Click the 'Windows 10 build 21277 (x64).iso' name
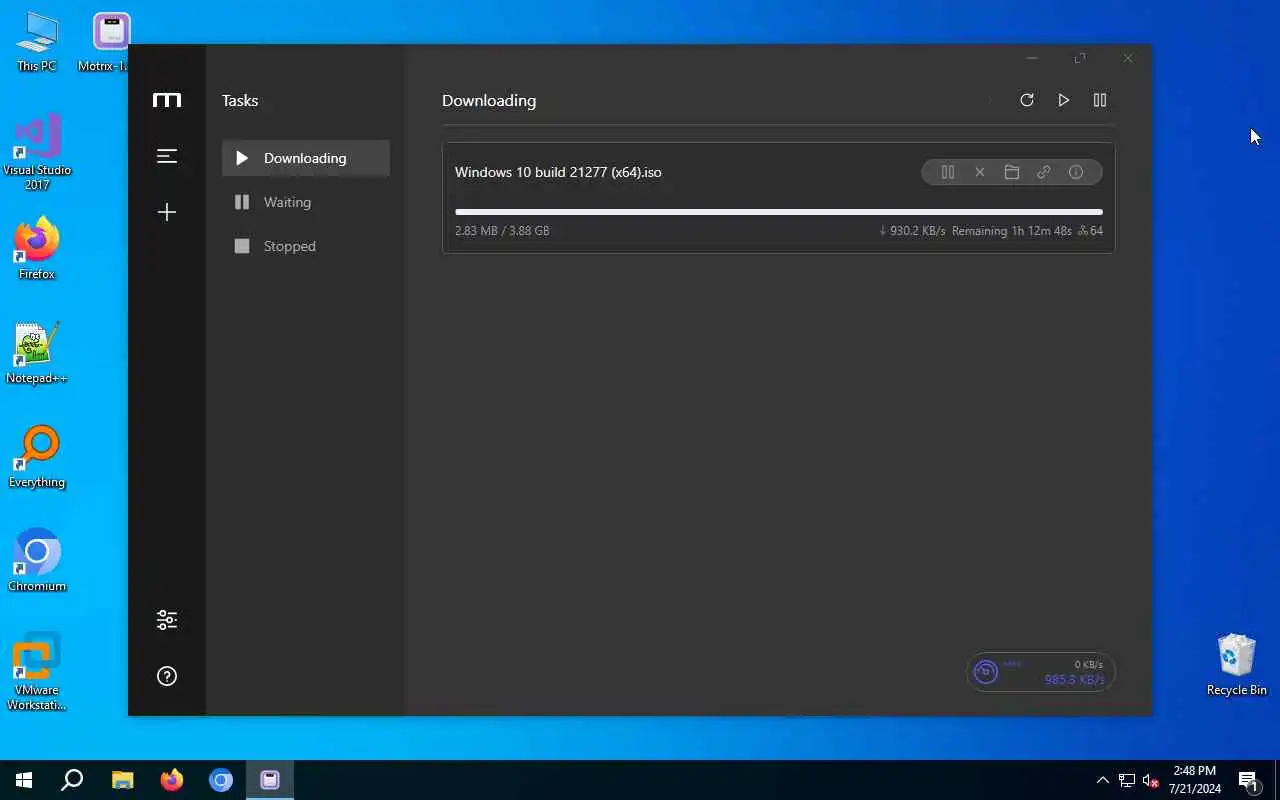 558,172
